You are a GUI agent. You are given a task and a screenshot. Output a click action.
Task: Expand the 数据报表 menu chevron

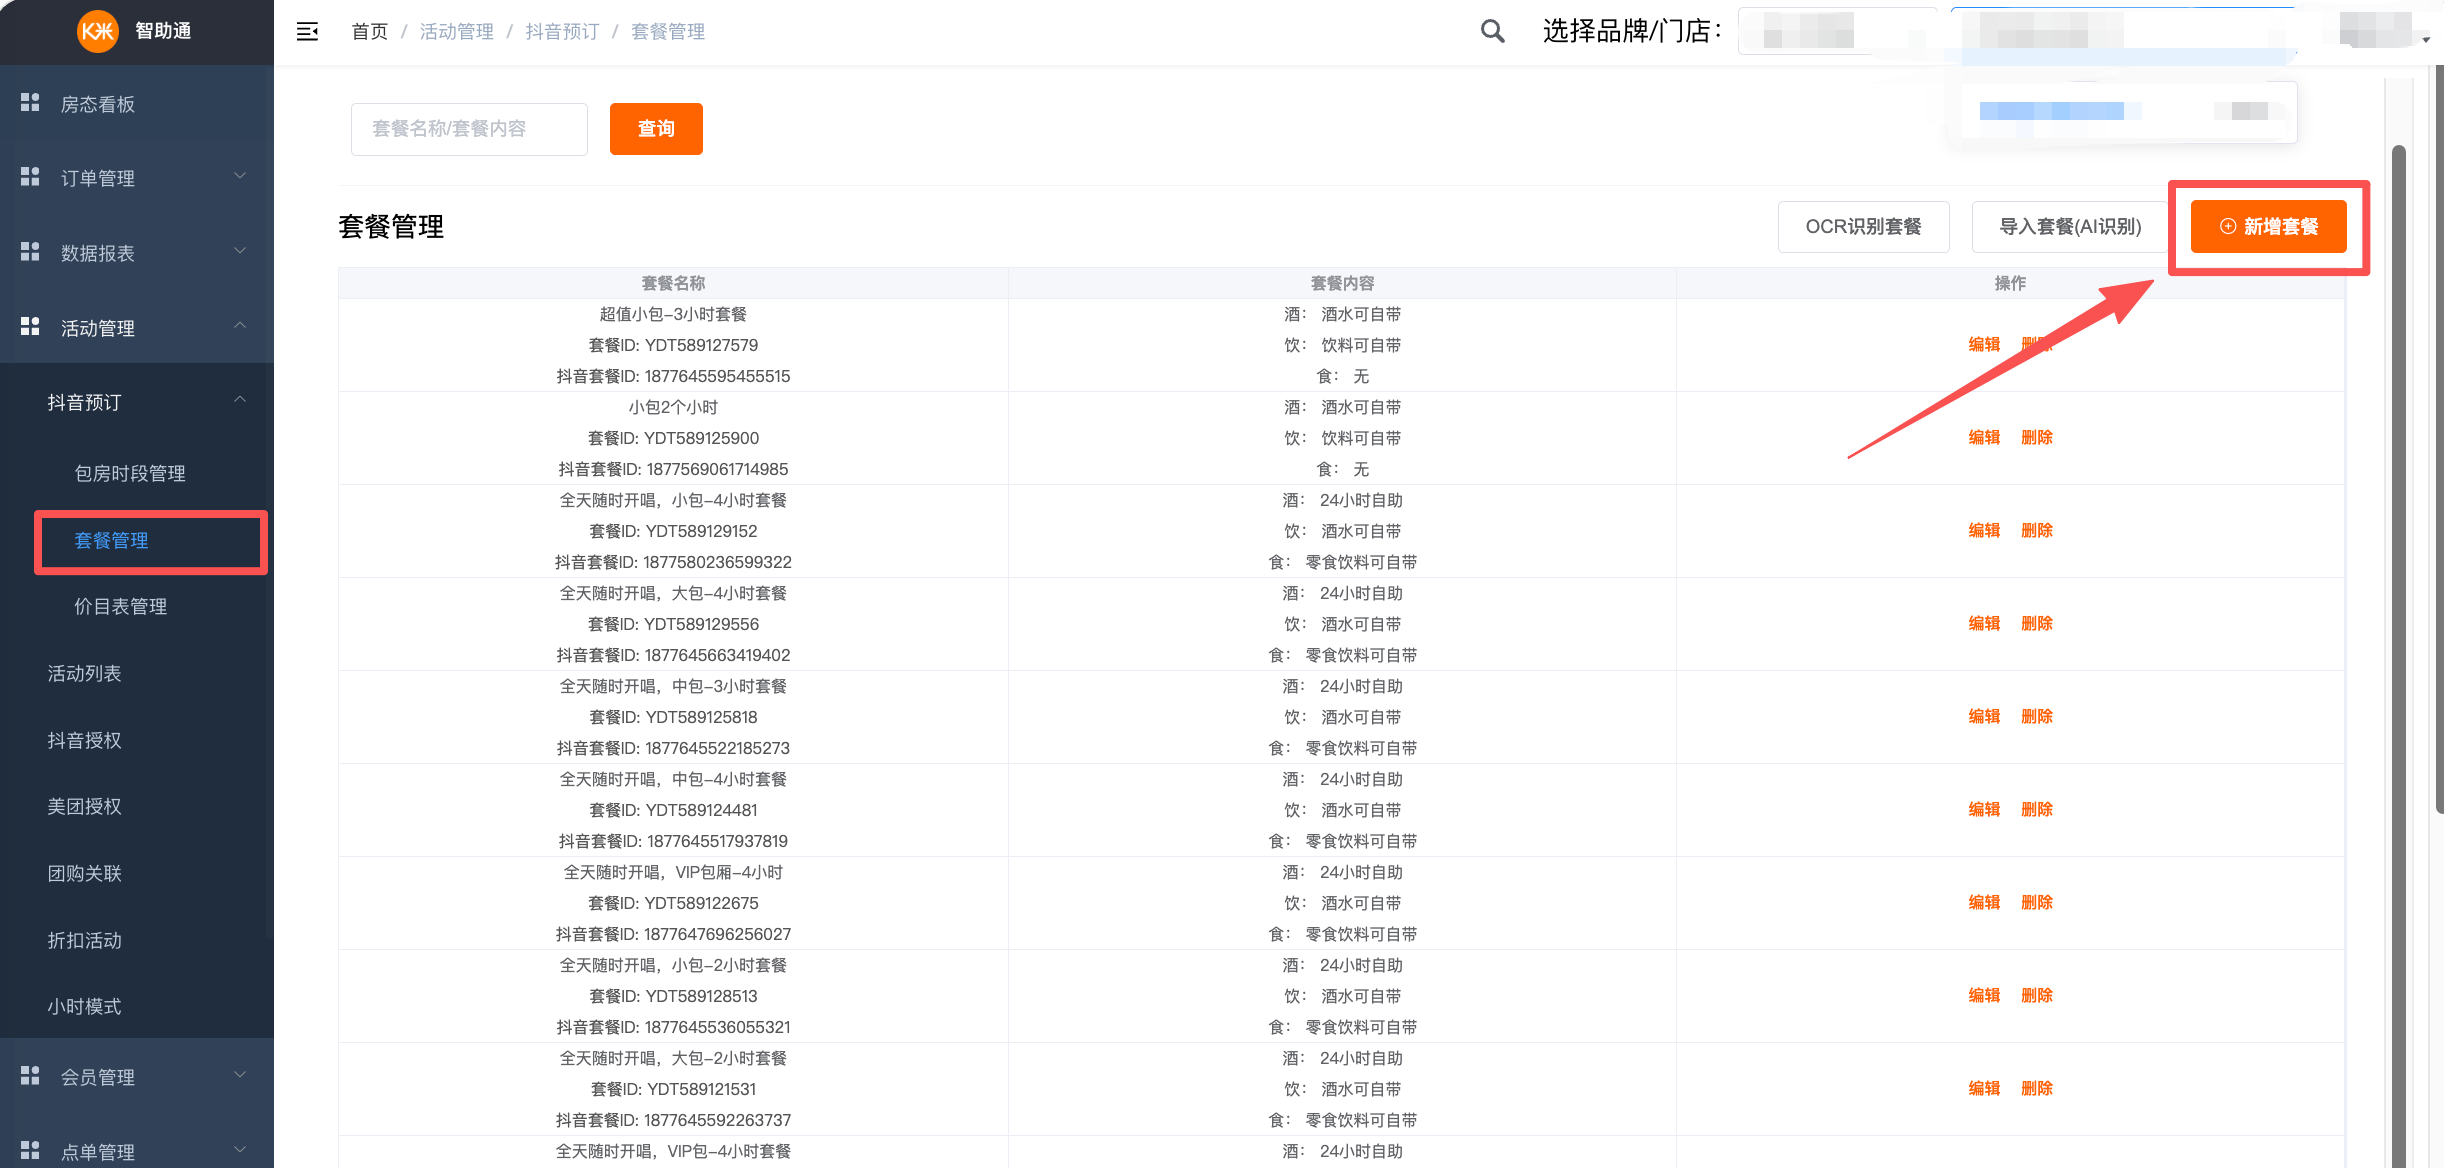pos(240,251)
